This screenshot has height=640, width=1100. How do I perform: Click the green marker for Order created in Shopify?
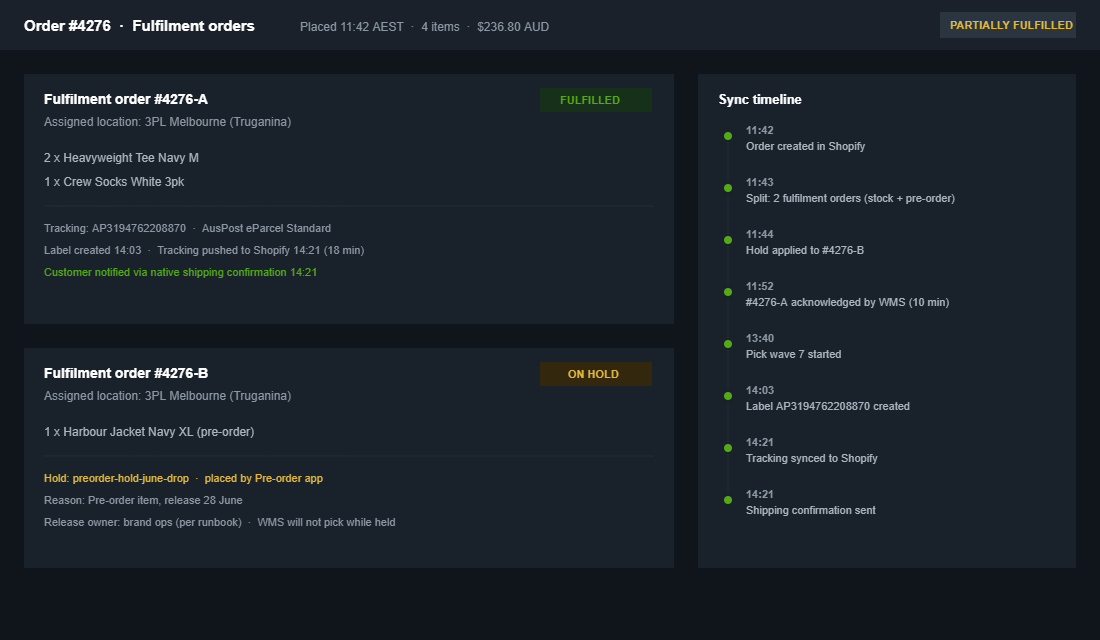(727, 136)
